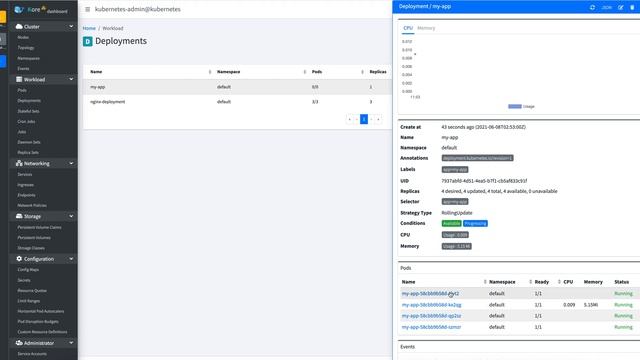
Task: Switch to the Memory chart tab
Action: [x=426, y=28]
